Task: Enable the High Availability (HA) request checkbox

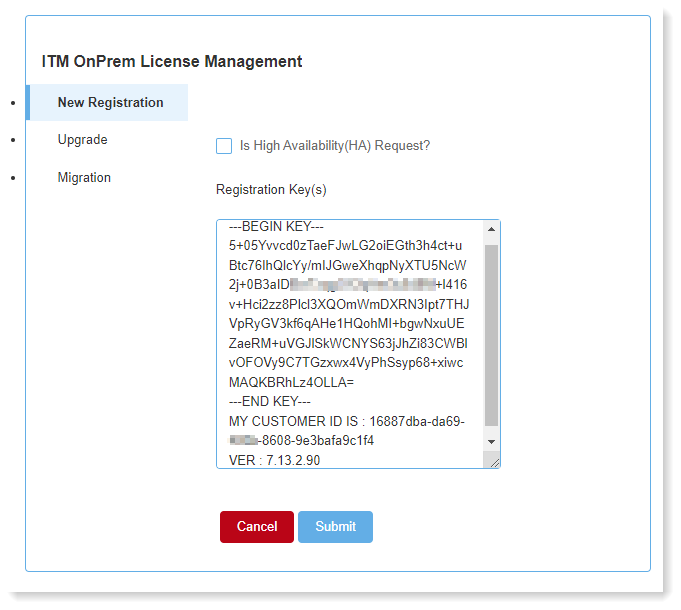Action: (224, 146)
